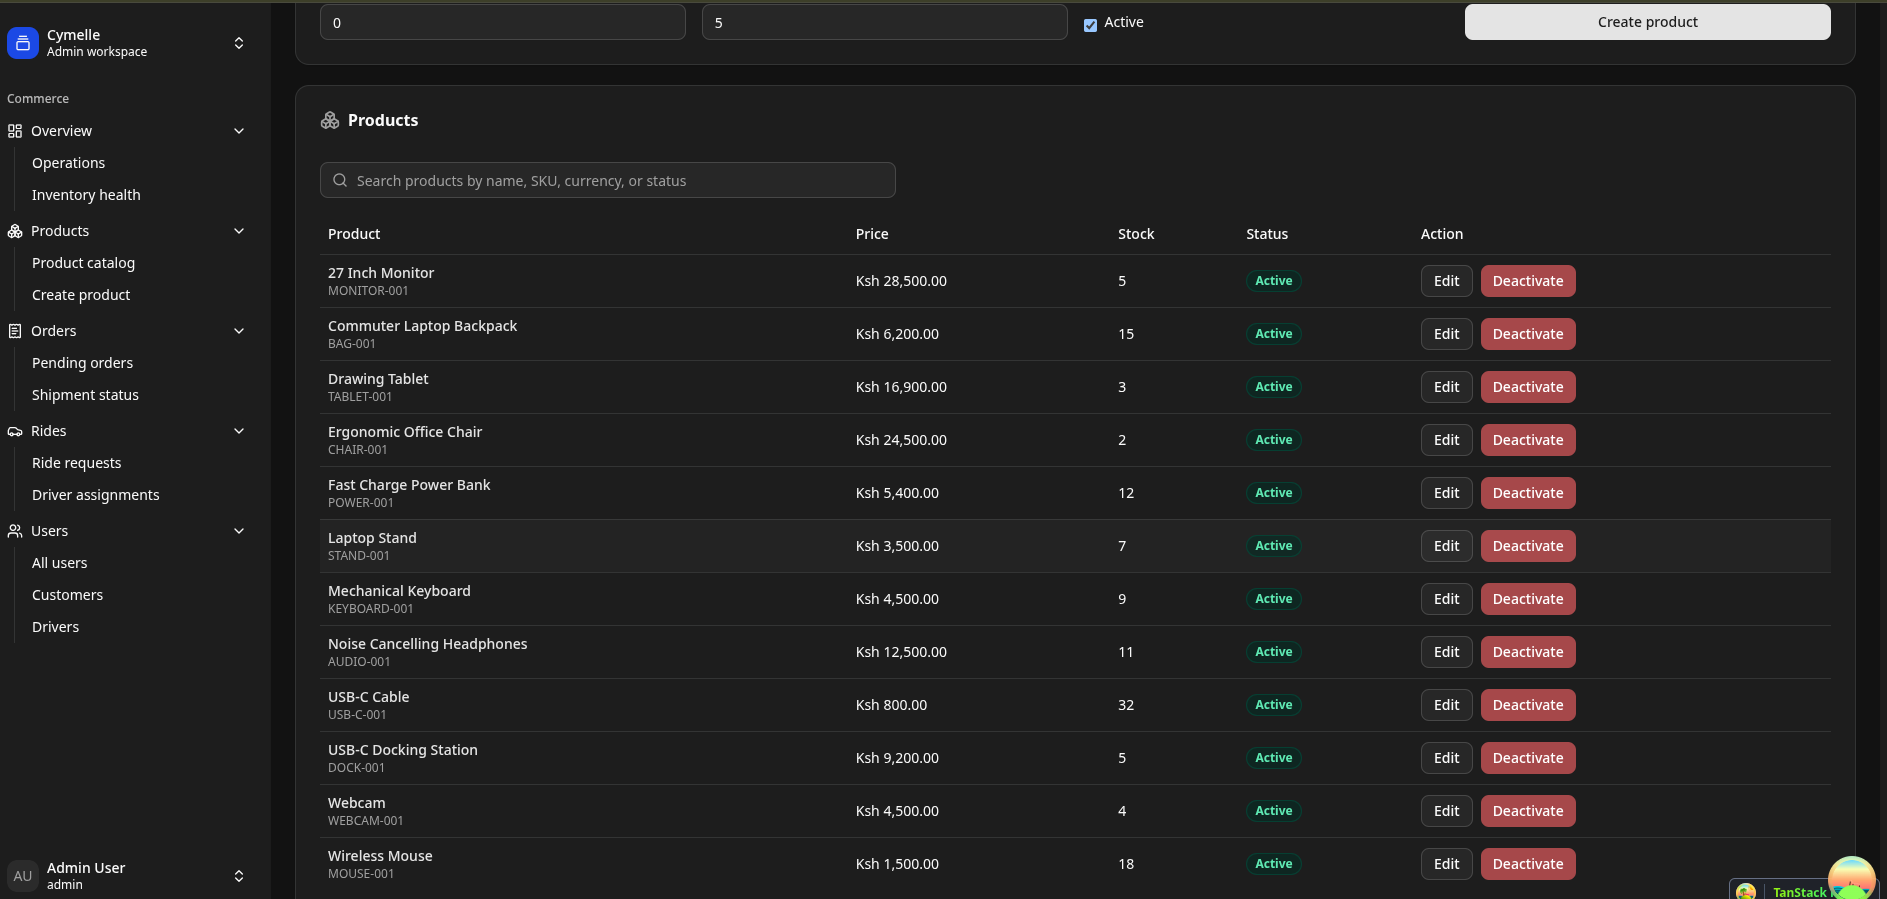The height and width of the screenshot is (899, 1887).
Task: Deactivate the USB-C Cable product
Action: point(1528,705)
